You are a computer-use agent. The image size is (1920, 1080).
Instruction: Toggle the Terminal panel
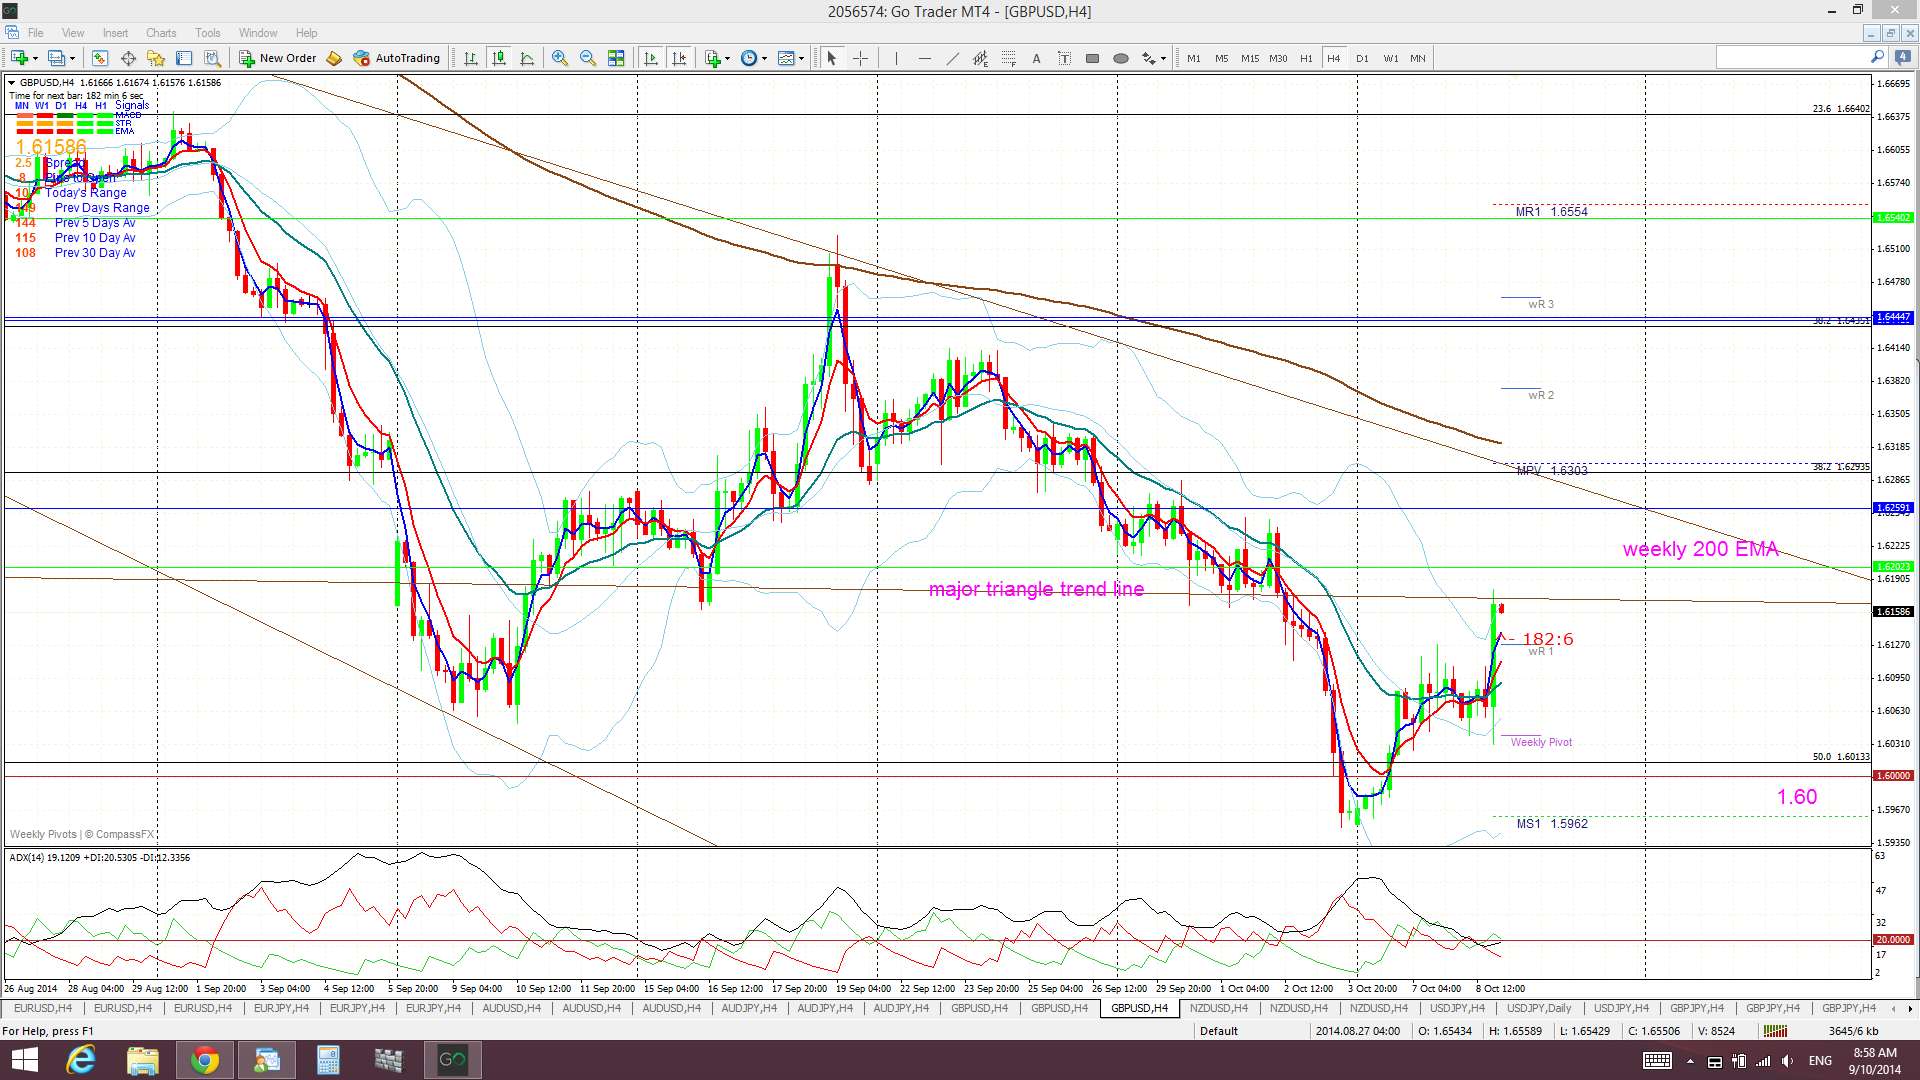[x=184, y=58]
